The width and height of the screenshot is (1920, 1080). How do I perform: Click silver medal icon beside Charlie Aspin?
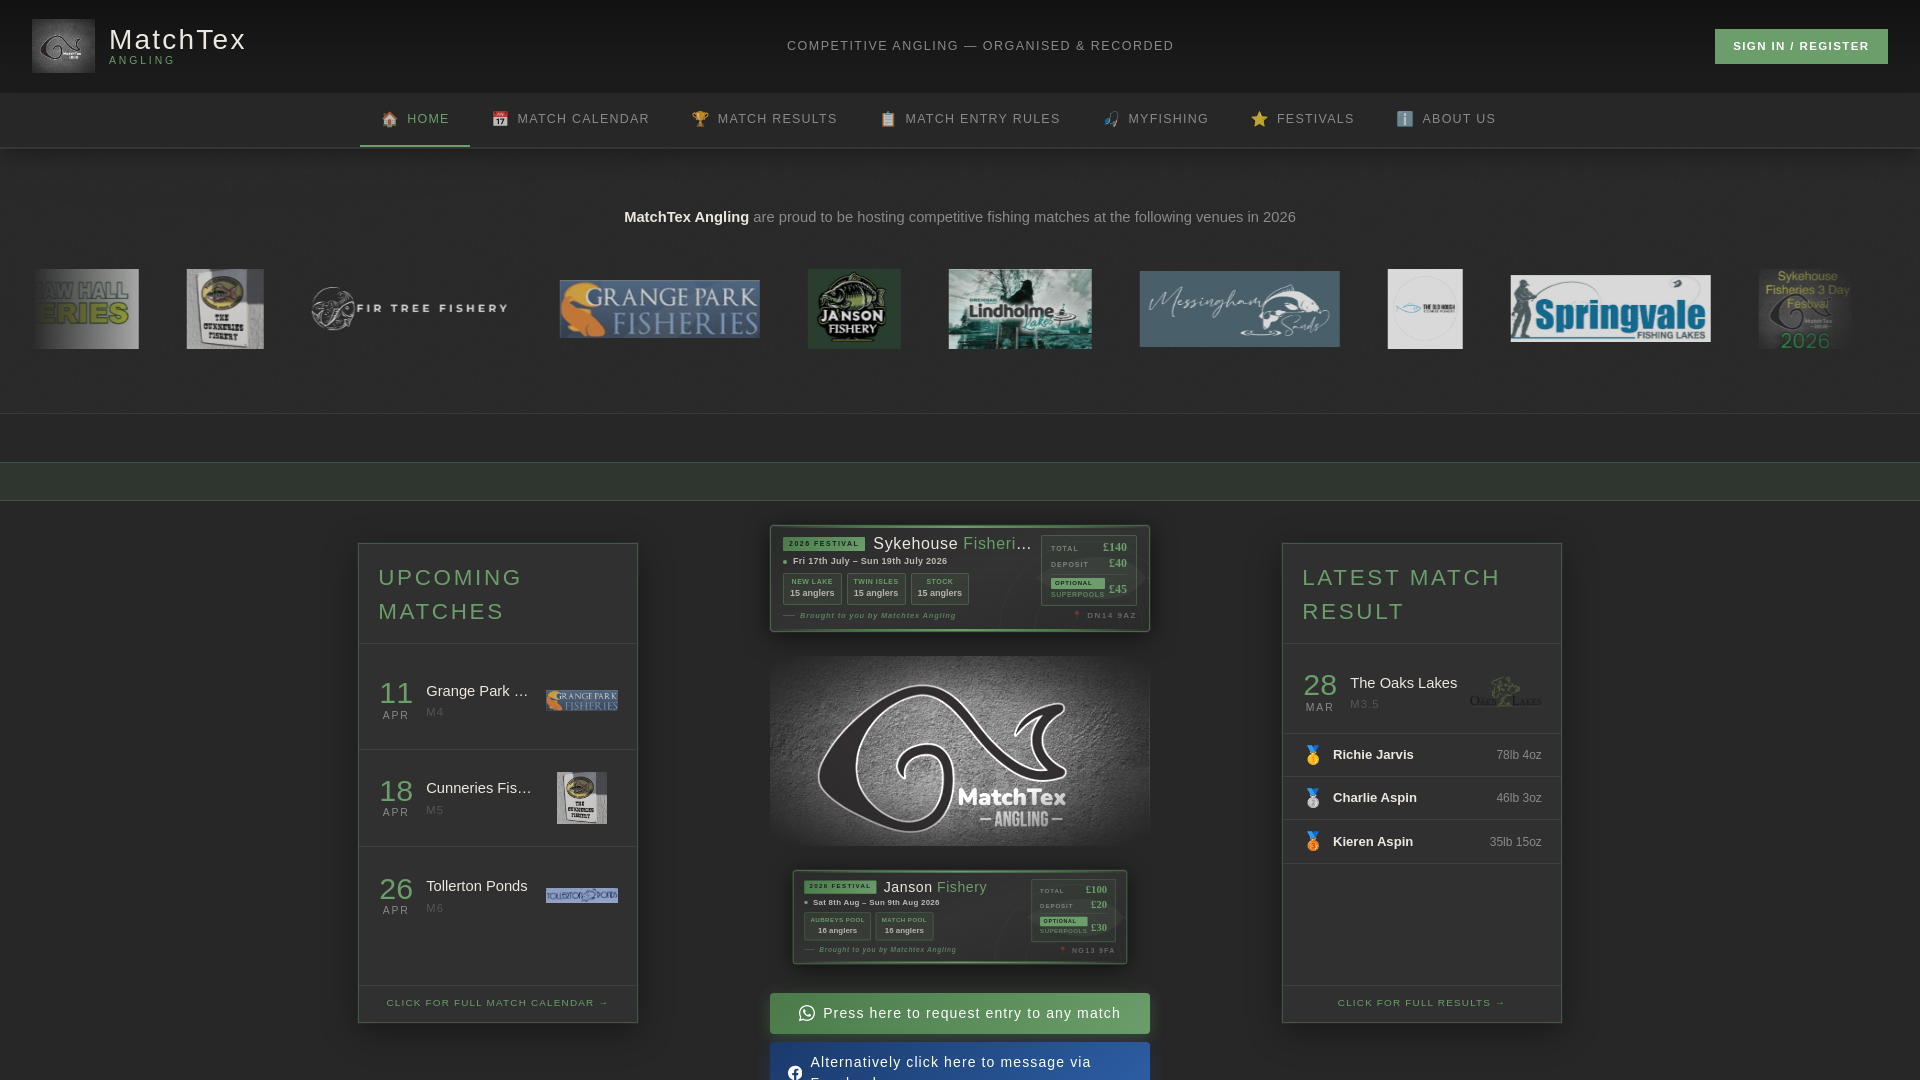[x=1313, y=798]
